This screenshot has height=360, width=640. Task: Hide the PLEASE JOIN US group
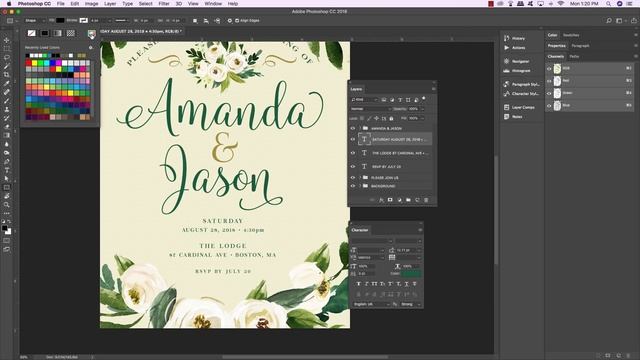(x=353, y=178)
